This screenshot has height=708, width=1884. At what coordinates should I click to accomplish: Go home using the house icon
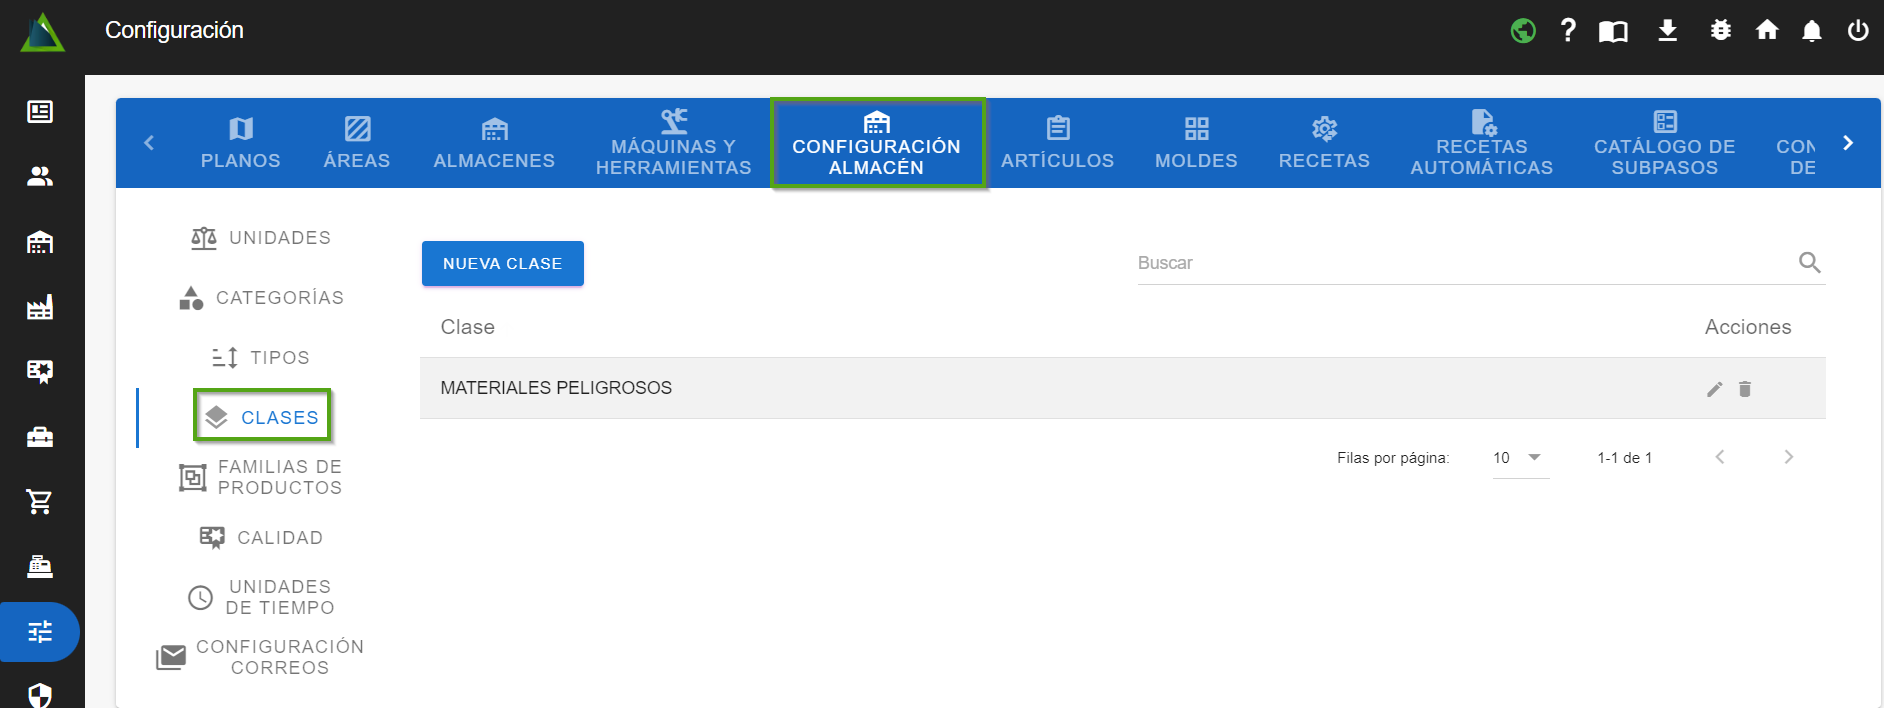click(x=1767, y=31)
